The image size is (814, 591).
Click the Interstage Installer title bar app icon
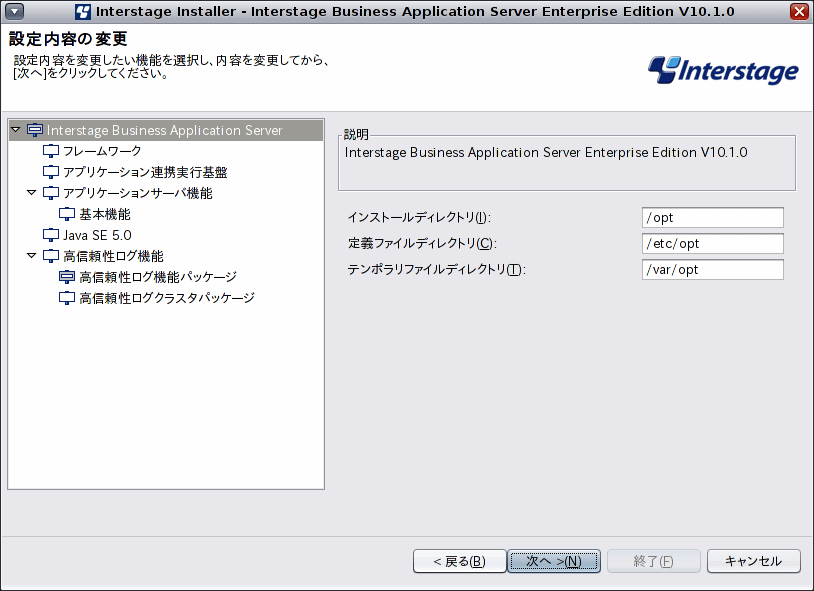tap(83, 11)
